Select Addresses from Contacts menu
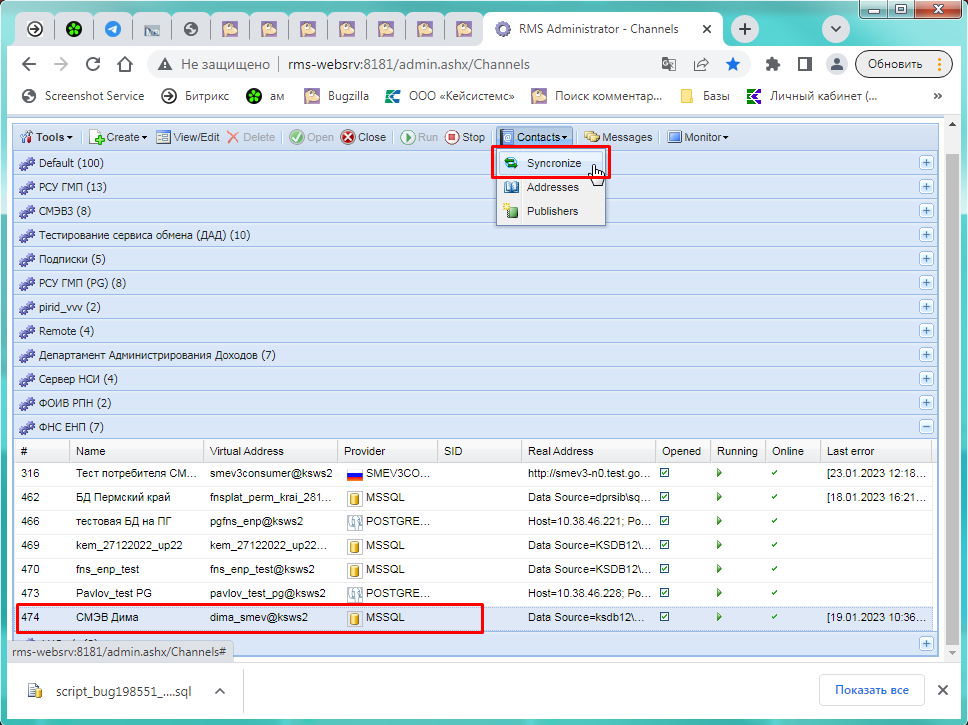Screen dimensions: 968x725 551,187
